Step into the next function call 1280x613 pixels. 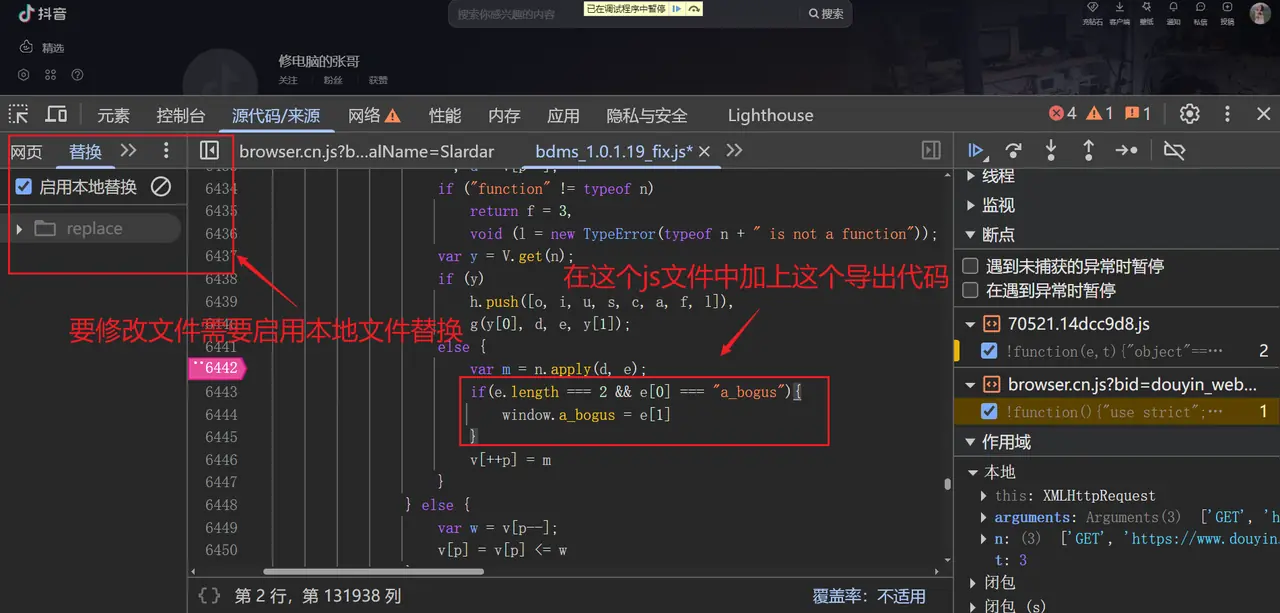1050,150
